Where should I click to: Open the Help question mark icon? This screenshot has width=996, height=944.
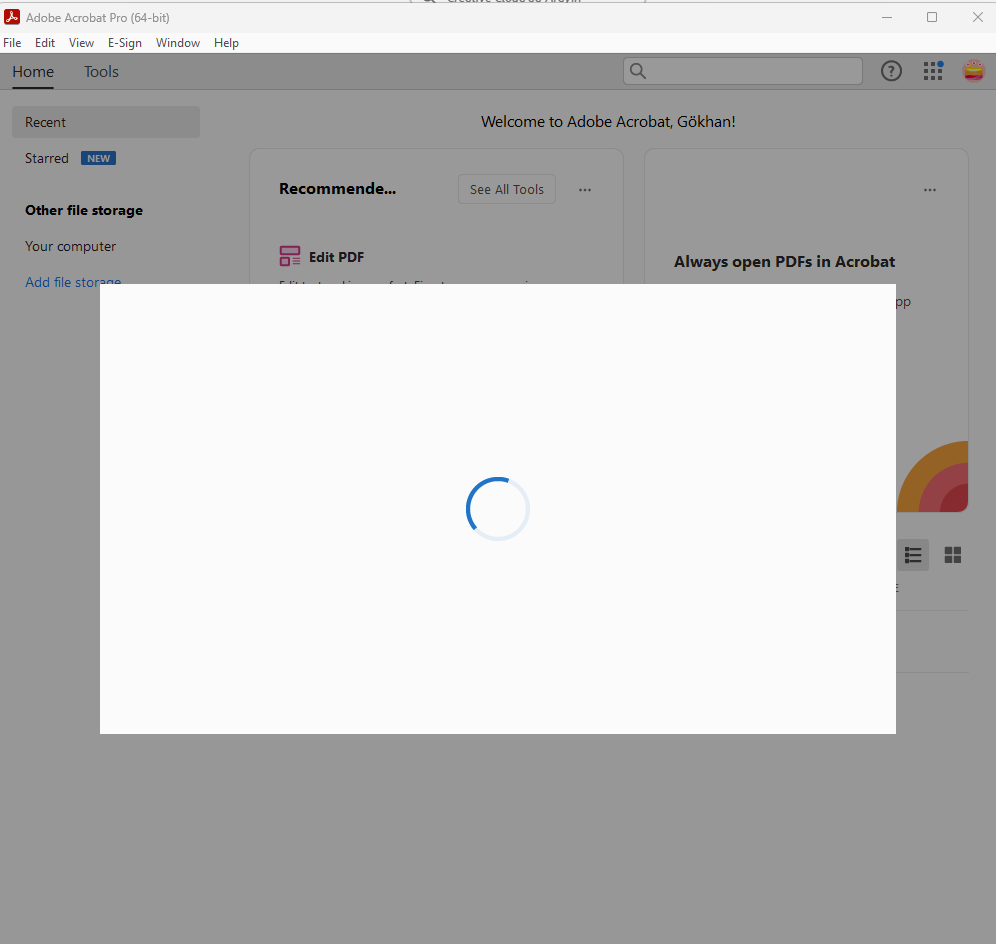tap(891, 71)
